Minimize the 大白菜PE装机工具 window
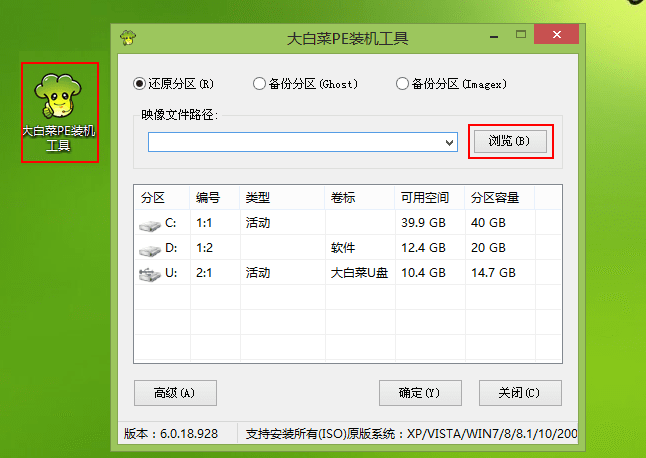 pyautogui.click(x=494, y=37)
